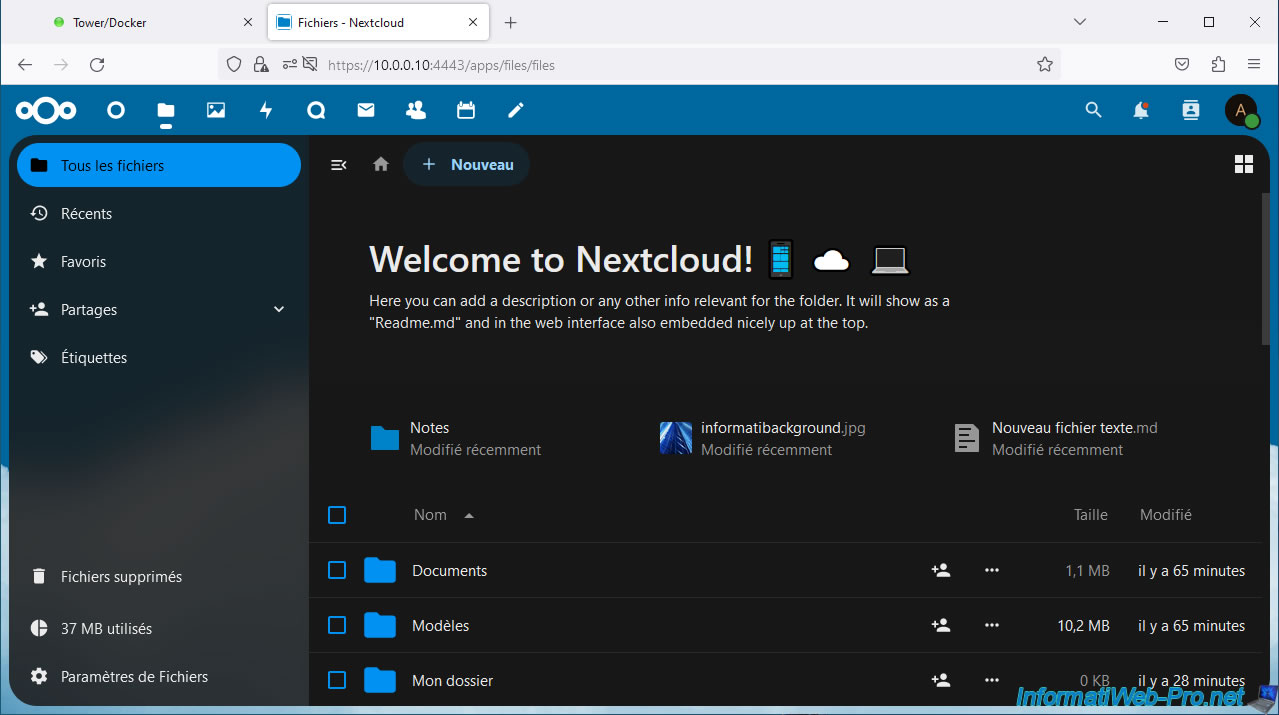Open the Modèles row actions menu
Screen dimensions: 1279x715
click(x=991, y=625)
